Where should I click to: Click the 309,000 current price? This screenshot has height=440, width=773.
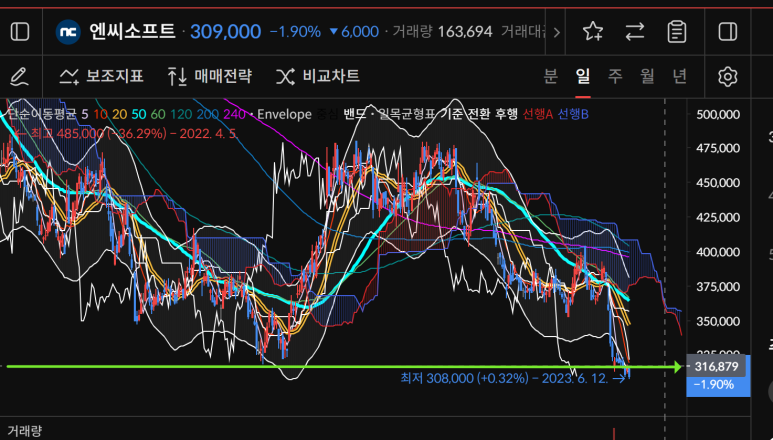(225, 32)
